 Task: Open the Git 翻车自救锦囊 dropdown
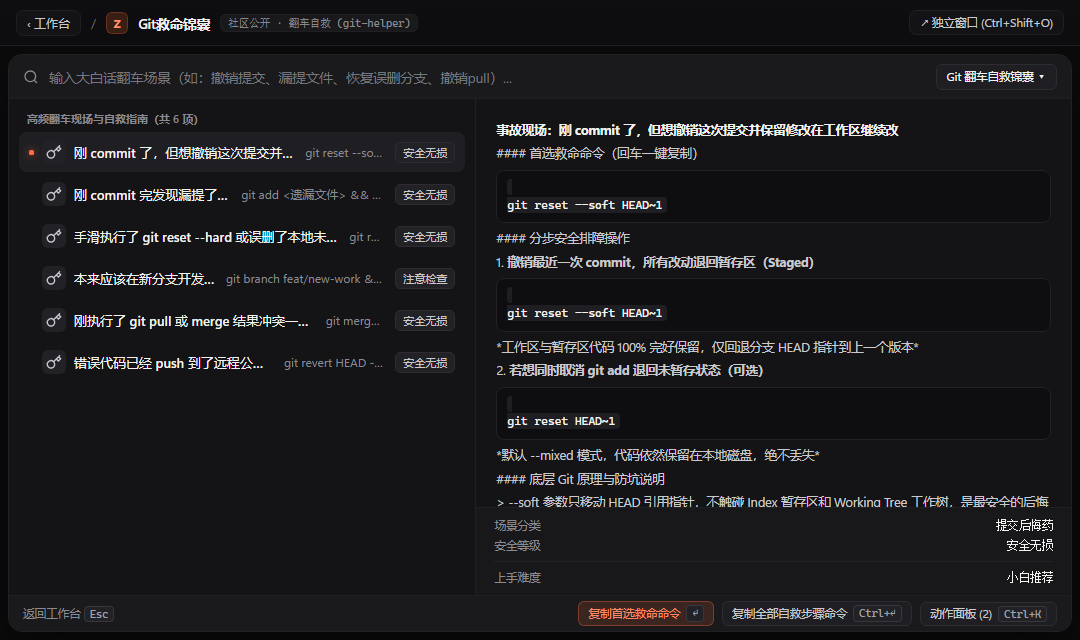(x=996, y=77)
